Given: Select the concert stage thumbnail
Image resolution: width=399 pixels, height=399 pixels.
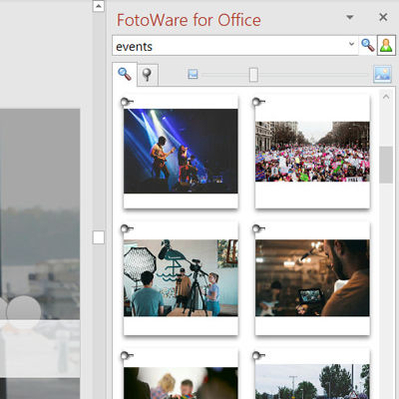Looking at the screenshot, I should point(181,151).
